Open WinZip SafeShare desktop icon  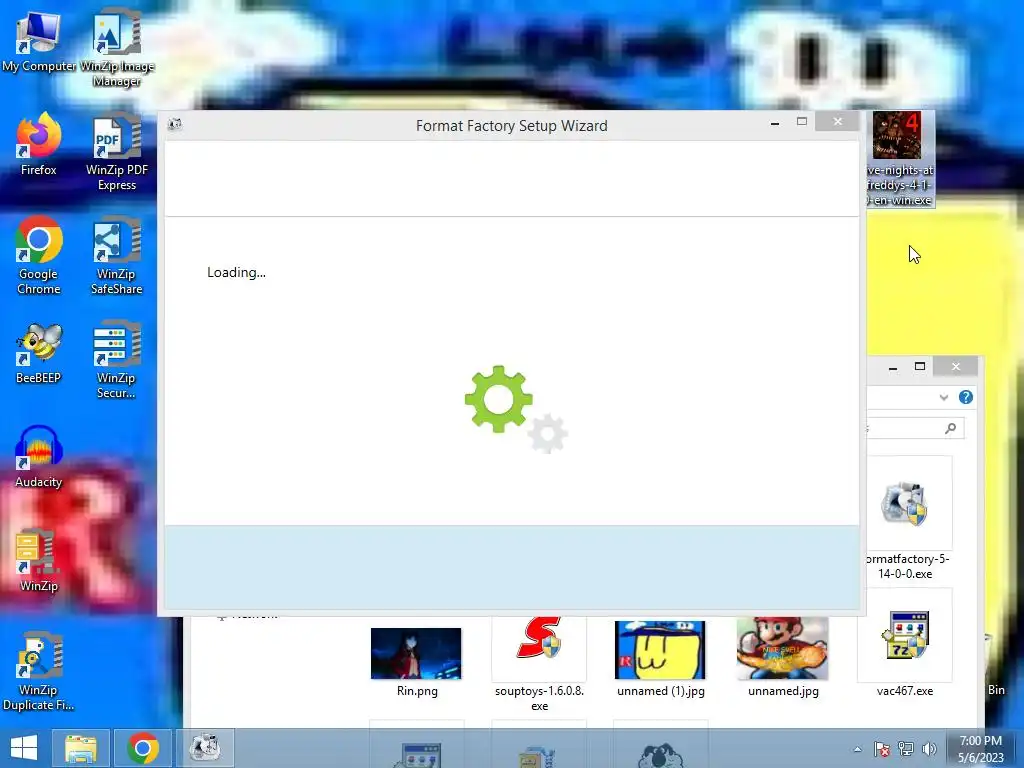pos(116,255)
